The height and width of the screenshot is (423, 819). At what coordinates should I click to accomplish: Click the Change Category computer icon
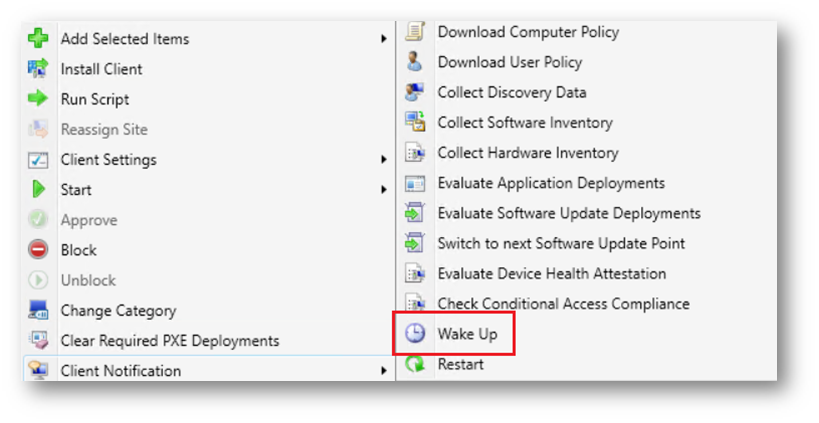(x=38, y=310)
